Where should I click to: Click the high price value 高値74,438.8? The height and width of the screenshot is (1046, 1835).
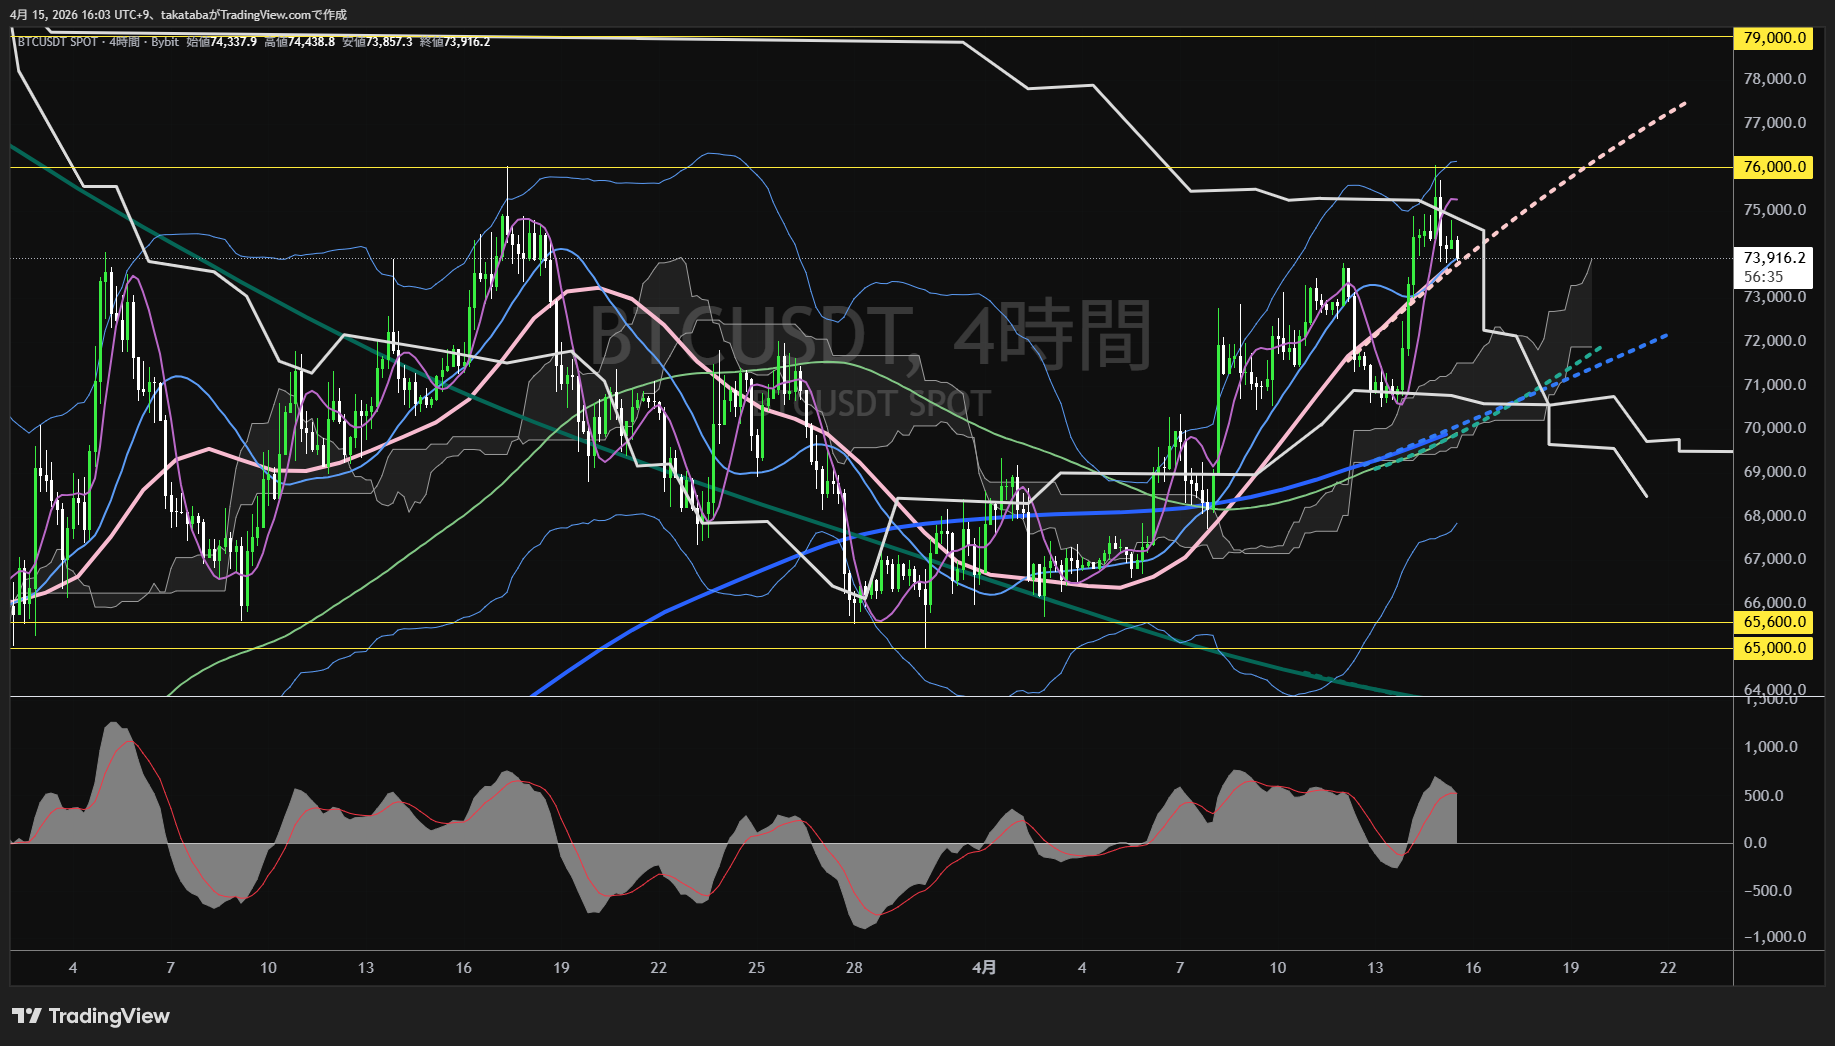[299, 42]
